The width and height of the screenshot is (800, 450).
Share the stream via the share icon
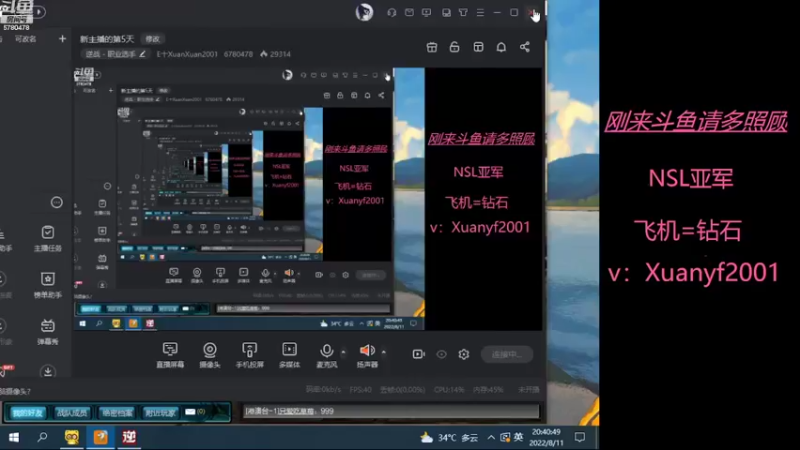[524, 47]
